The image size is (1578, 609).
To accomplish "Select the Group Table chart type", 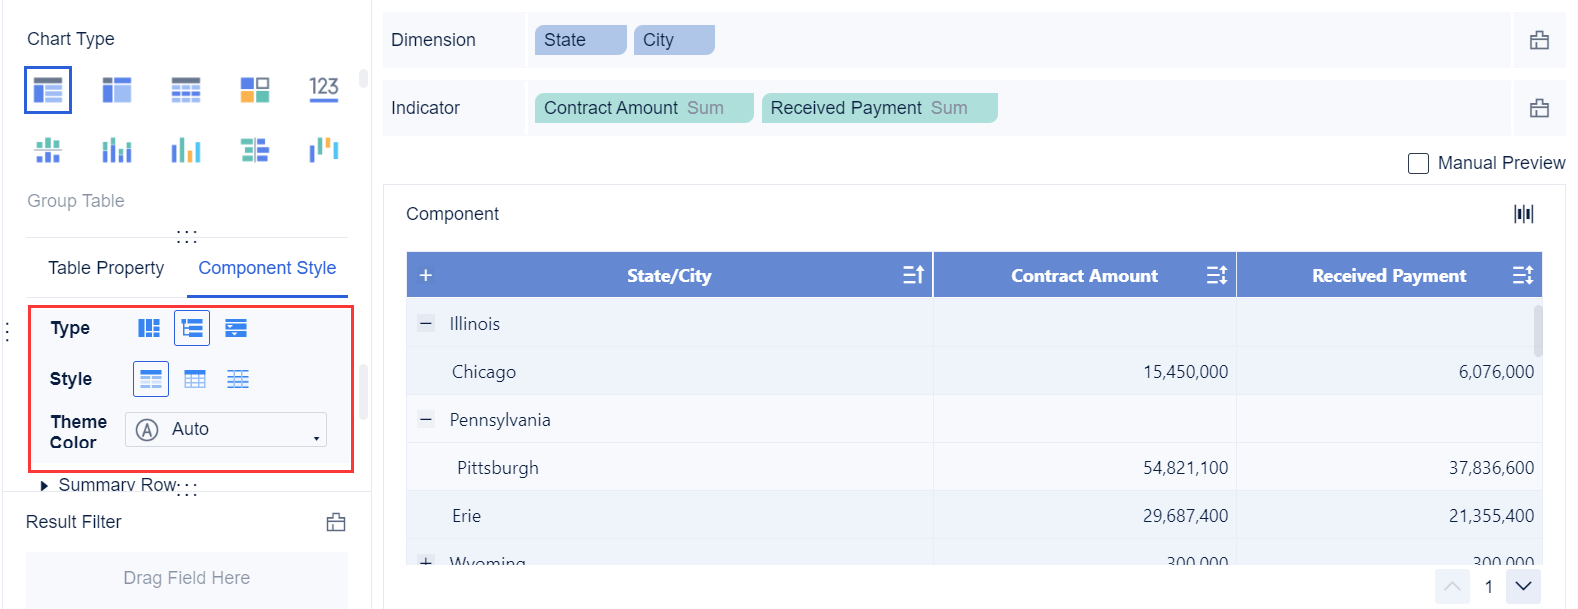I will click(x=48, y=90).
